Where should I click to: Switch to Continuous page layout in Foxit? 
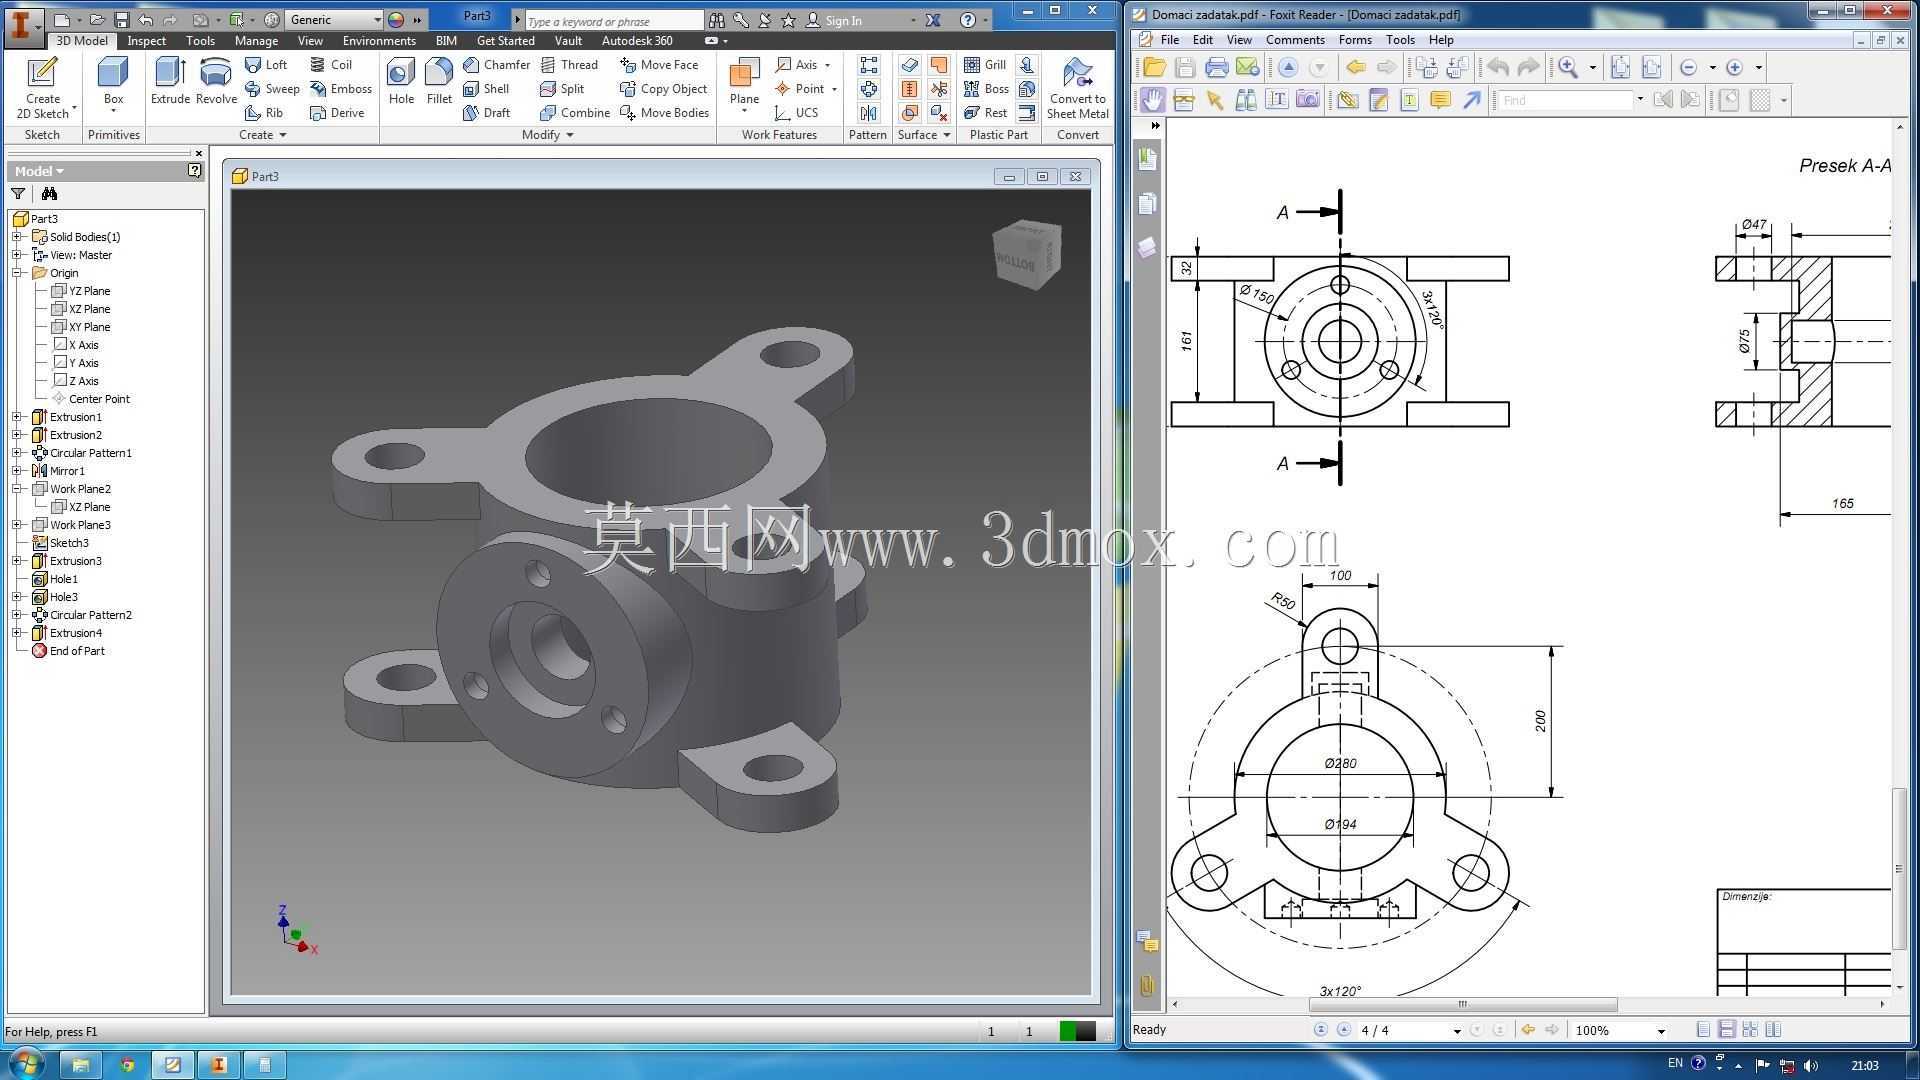[x=1726, y=1030]
